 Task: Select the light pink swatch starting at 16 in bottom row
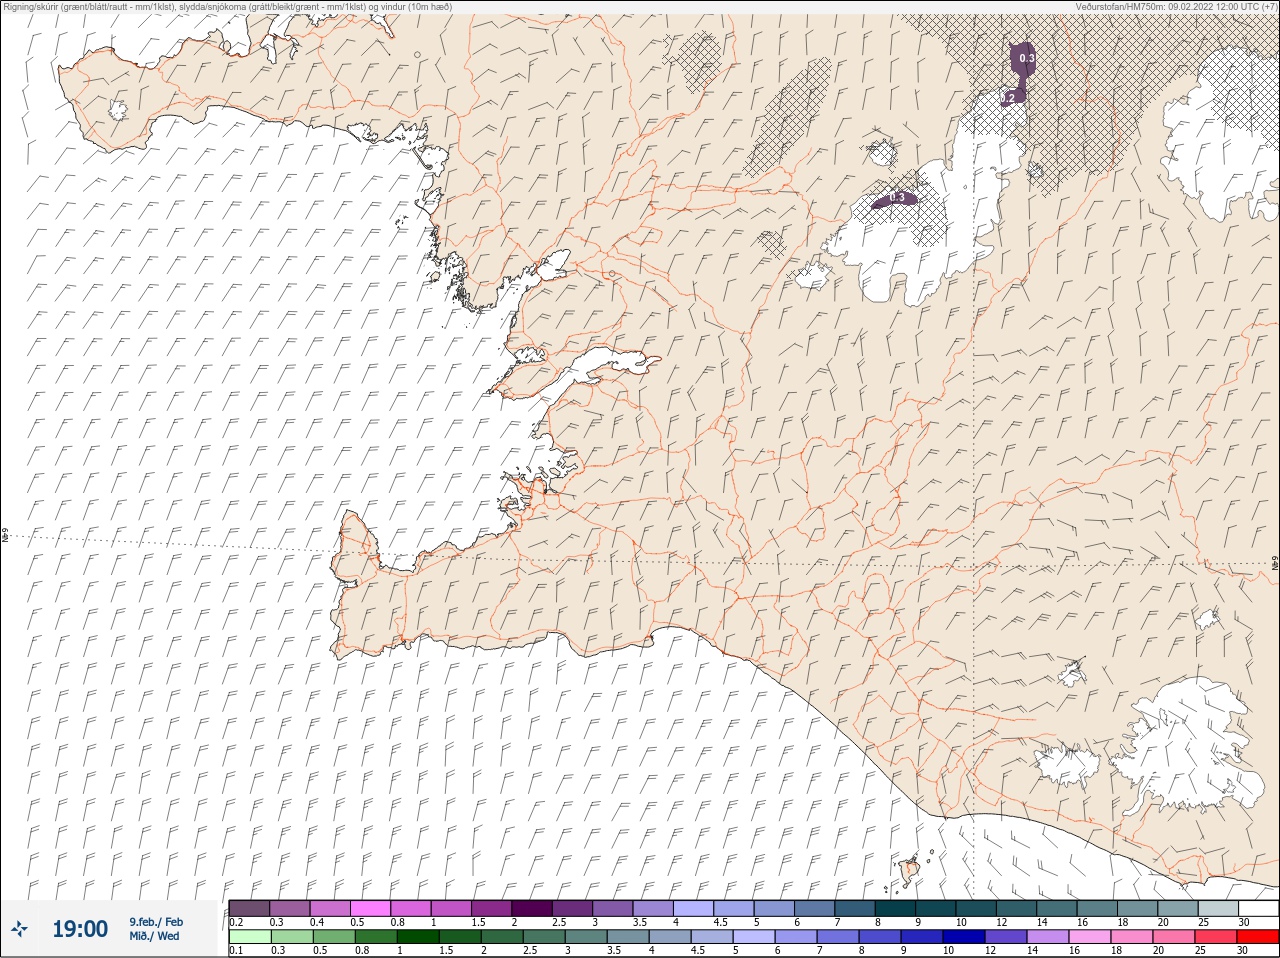(x=1090, y=937)
